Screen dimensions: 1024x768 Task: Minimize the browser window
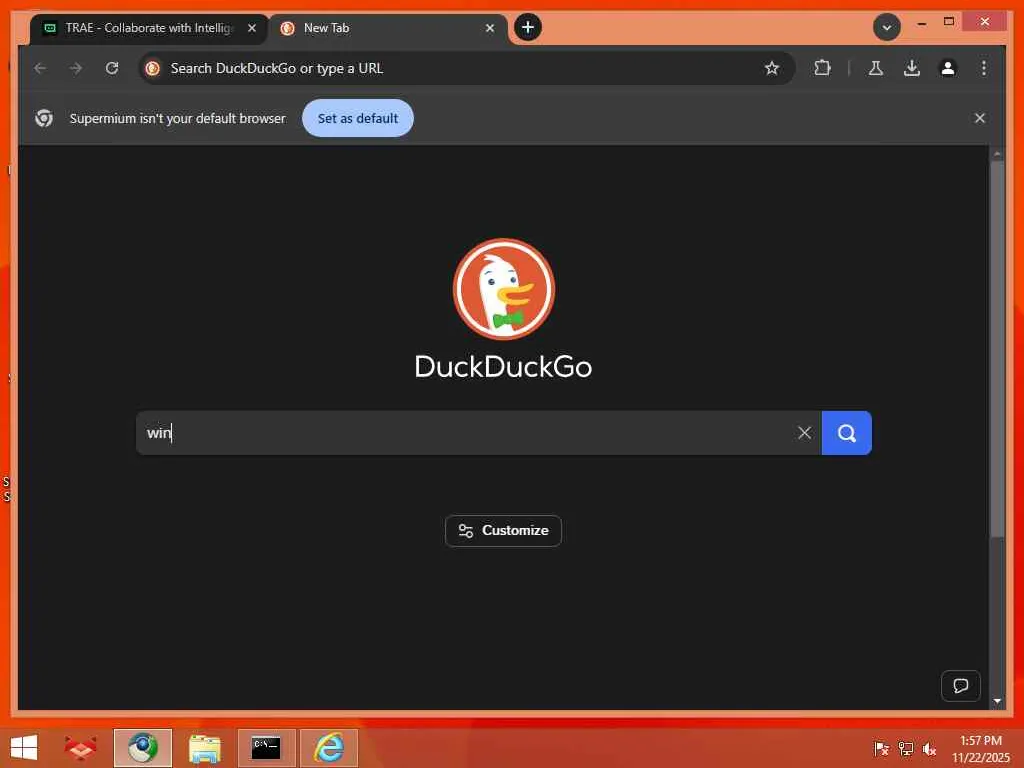921,23
